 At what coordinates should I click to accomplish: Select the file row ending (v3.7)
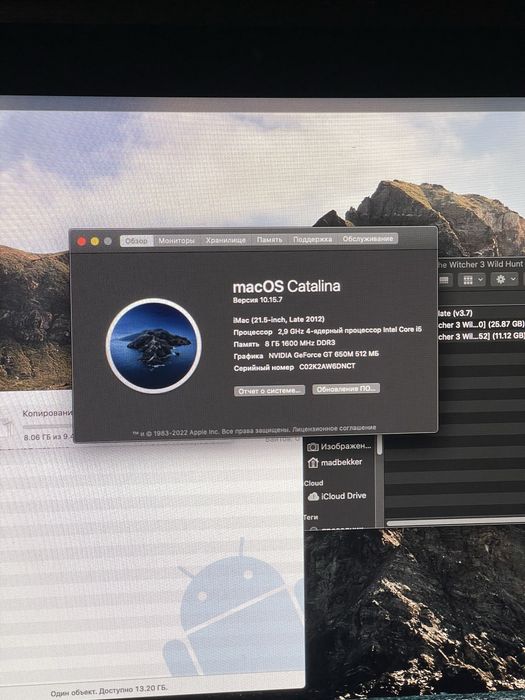481,313
